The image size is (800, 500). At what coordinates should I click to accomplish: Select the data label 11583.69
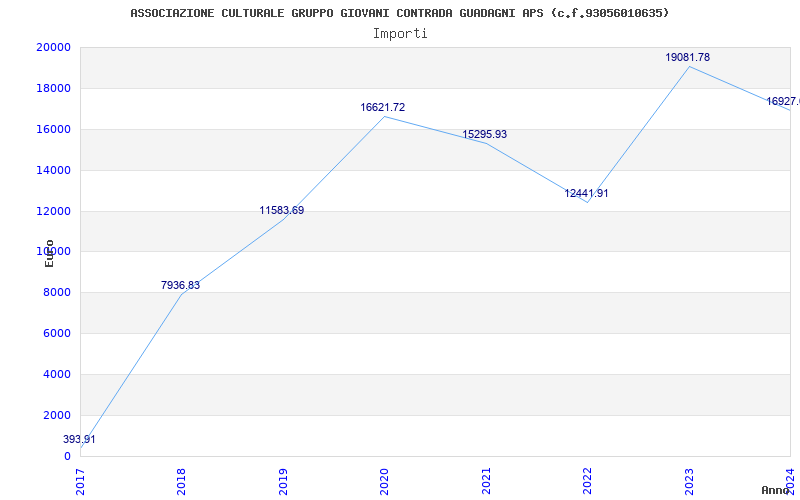click(x=282, y=210)
